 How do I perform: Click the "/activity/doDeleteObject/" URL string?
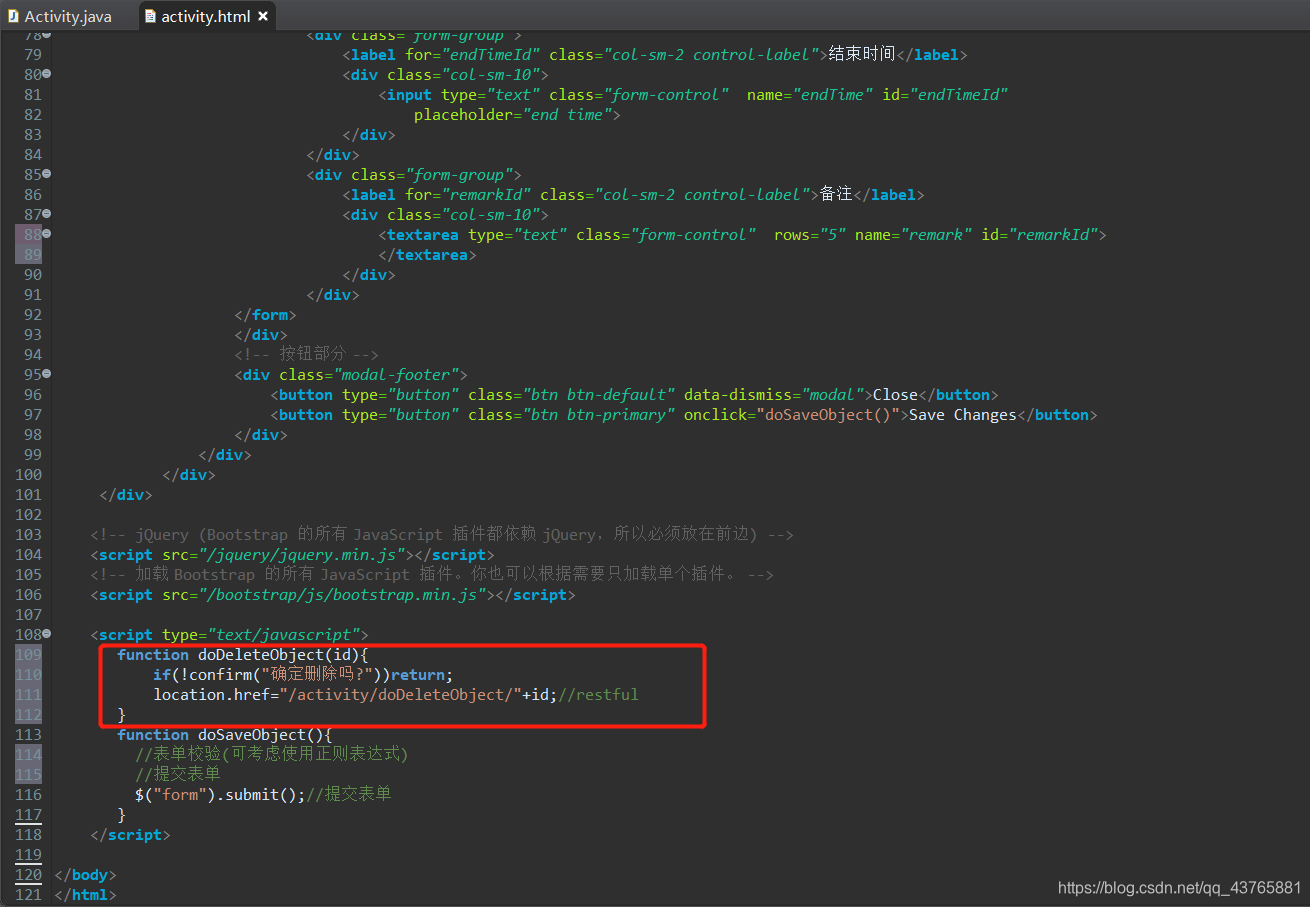pos(401,695)
